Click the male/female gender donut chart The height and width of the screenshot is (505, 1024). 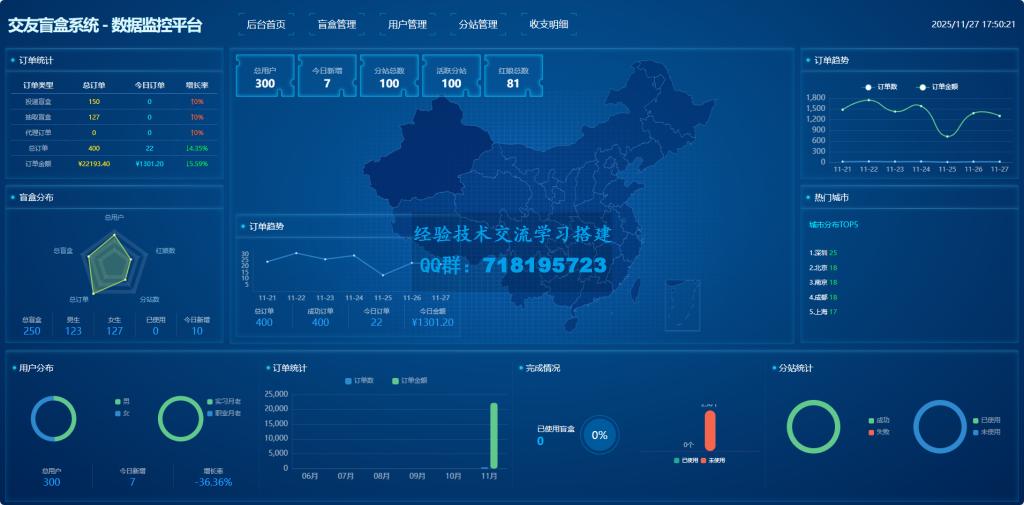click(x=54, y=419)
